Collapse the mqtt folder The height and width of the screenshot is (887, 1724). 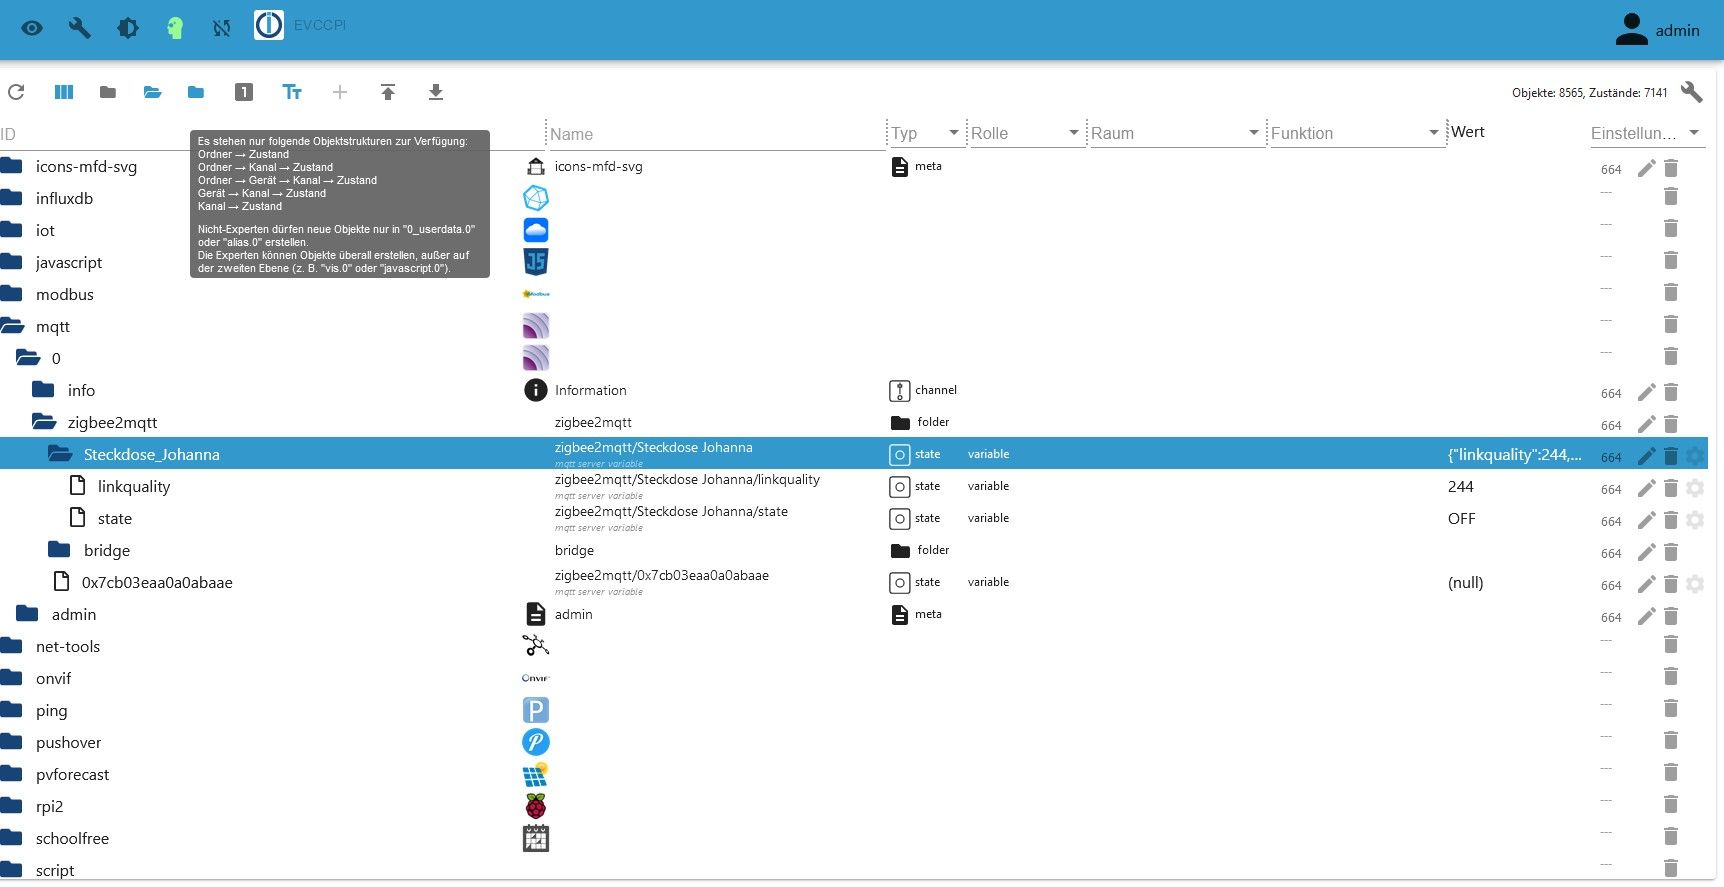point(12,327)
